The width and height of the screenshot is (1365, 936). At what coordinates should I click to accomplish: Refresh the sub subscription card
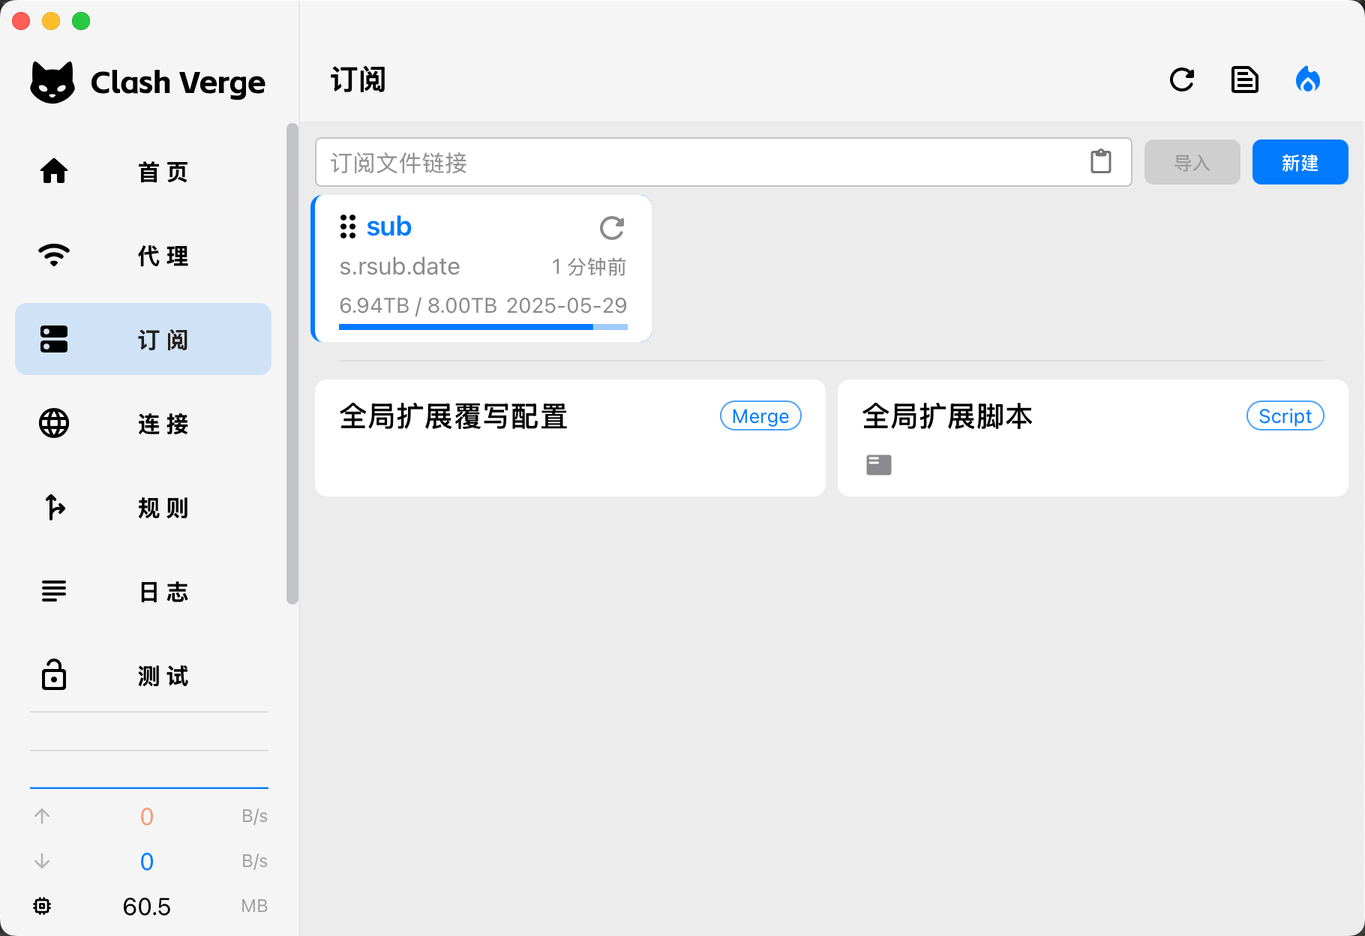click(x=612, y=228)
